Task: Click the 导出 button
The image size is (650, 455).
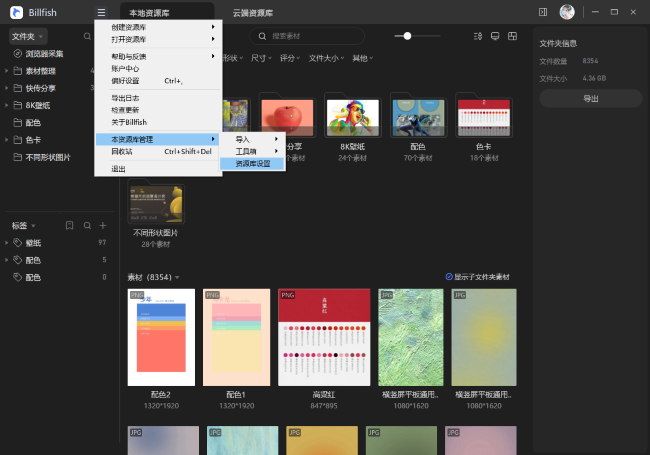Action: pyautogui.click(x=590, y=99)
